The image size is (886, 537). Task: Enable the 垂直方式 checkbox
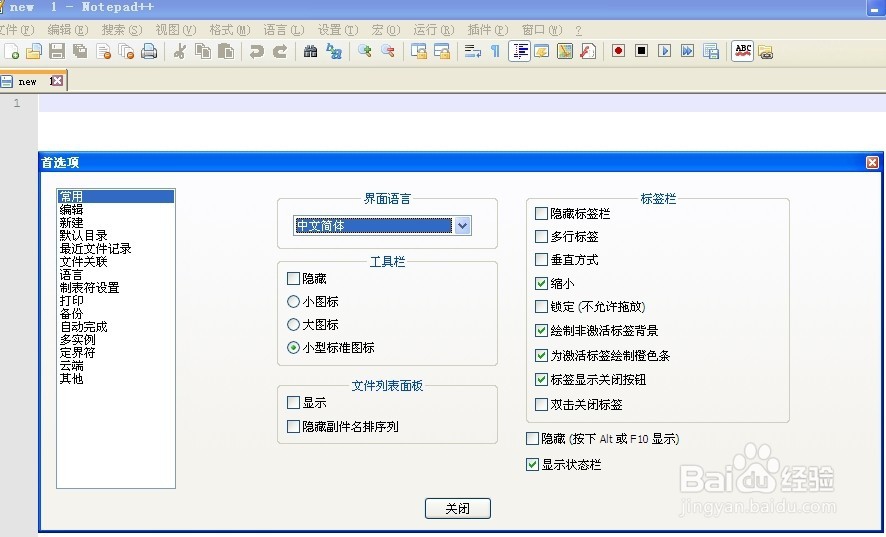tap(541, 259)
